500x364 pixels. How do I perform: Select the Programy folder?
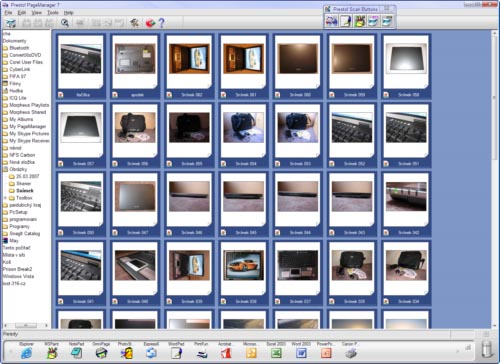(19, 226)
